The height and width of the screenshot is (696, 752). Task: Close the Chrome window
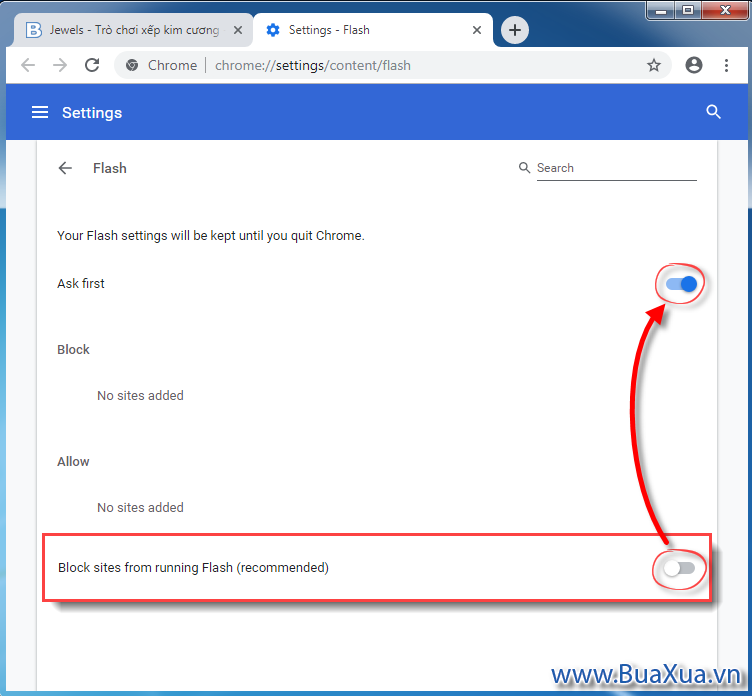tap(725, 10)
